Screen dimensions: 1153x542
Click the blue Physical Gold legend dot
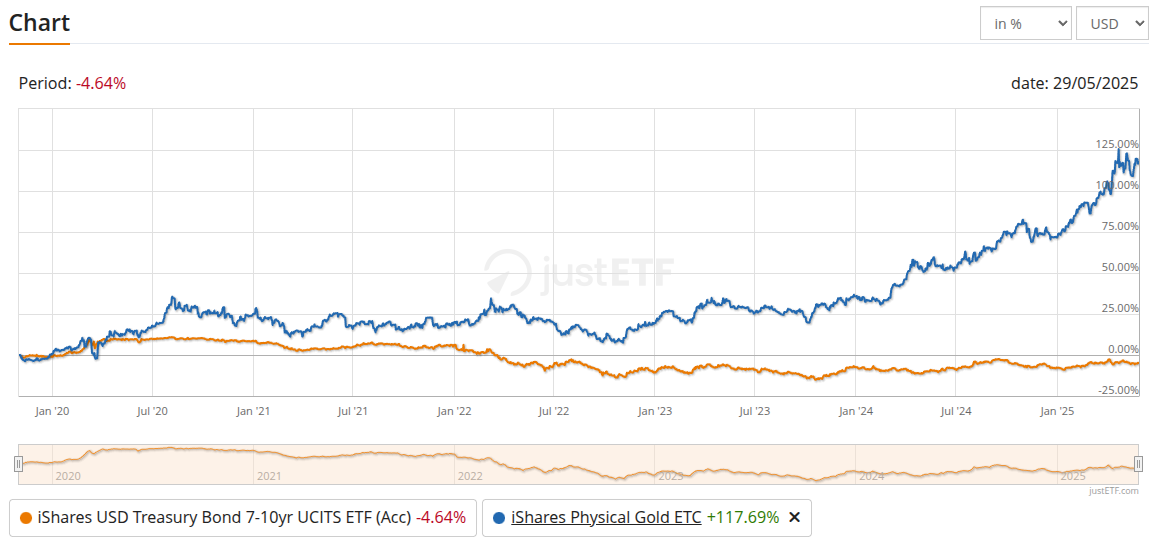[499, 518]
